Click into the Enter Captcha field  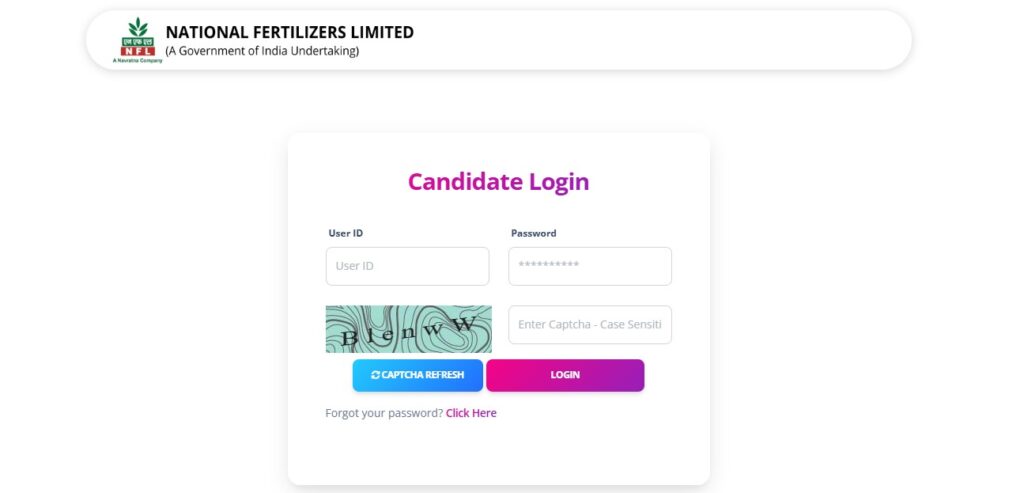pos(590,325)
